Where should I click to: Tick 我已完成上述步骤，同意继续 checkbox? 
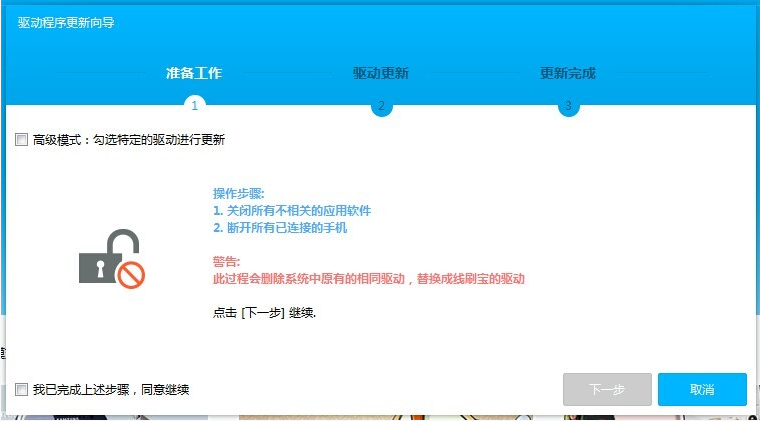click(21, 390)
